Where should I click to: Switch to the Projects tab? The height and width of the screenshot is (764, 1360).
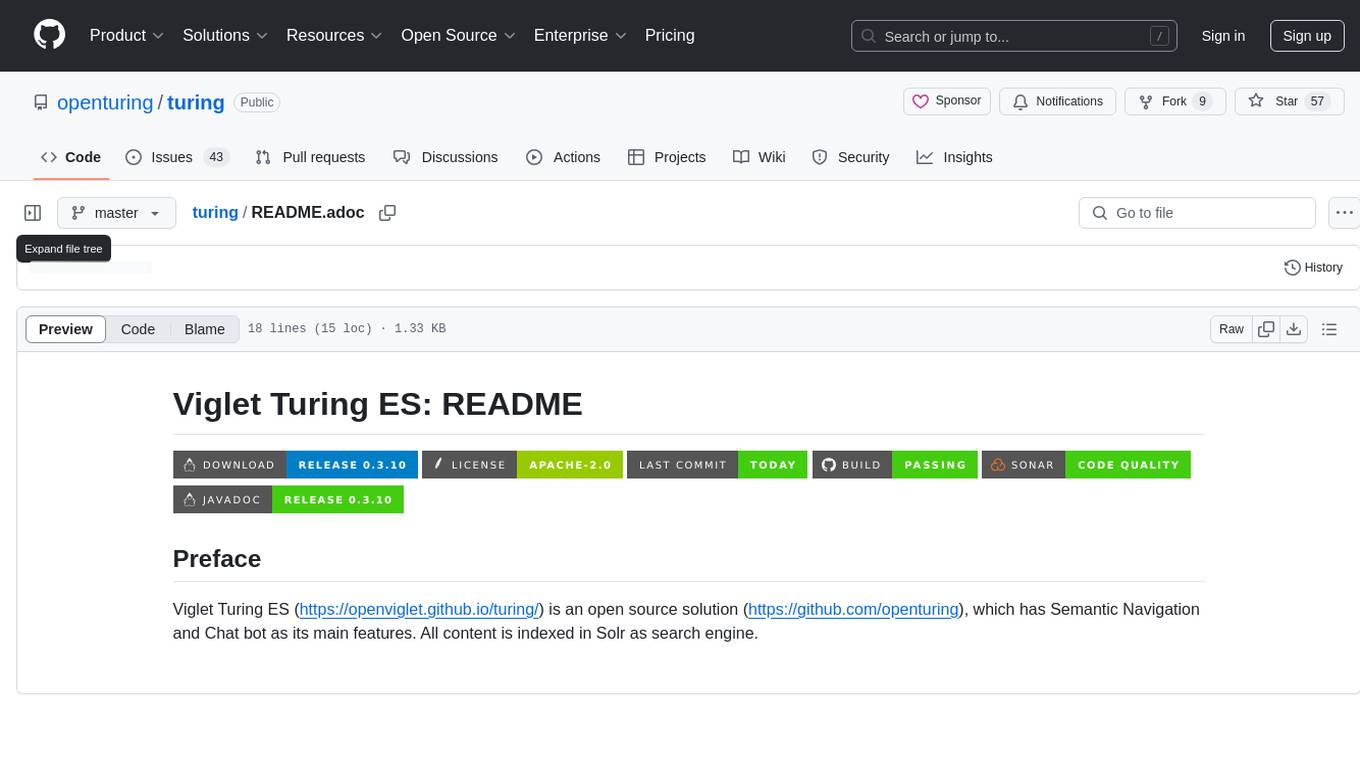(667, 157)
